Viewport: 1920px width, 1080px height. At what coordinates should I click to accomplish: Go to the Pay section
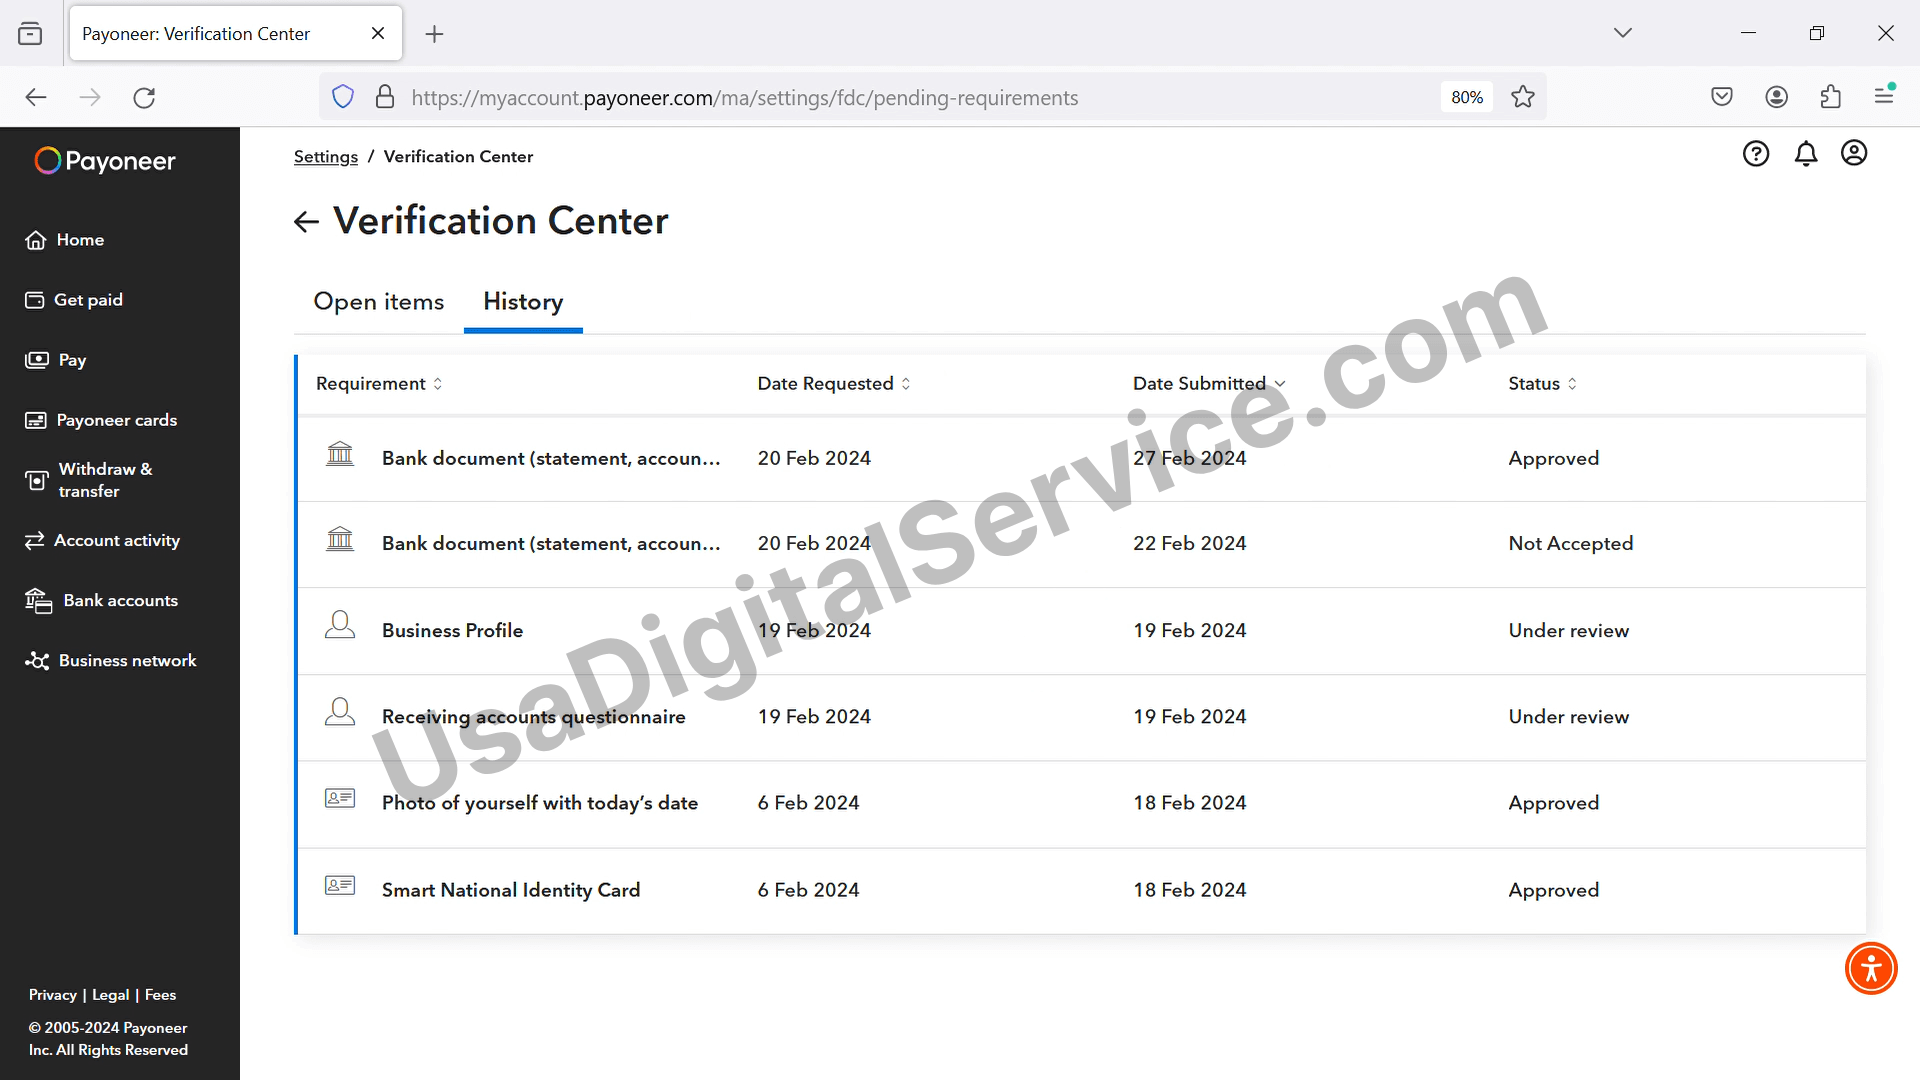[56, 360]
